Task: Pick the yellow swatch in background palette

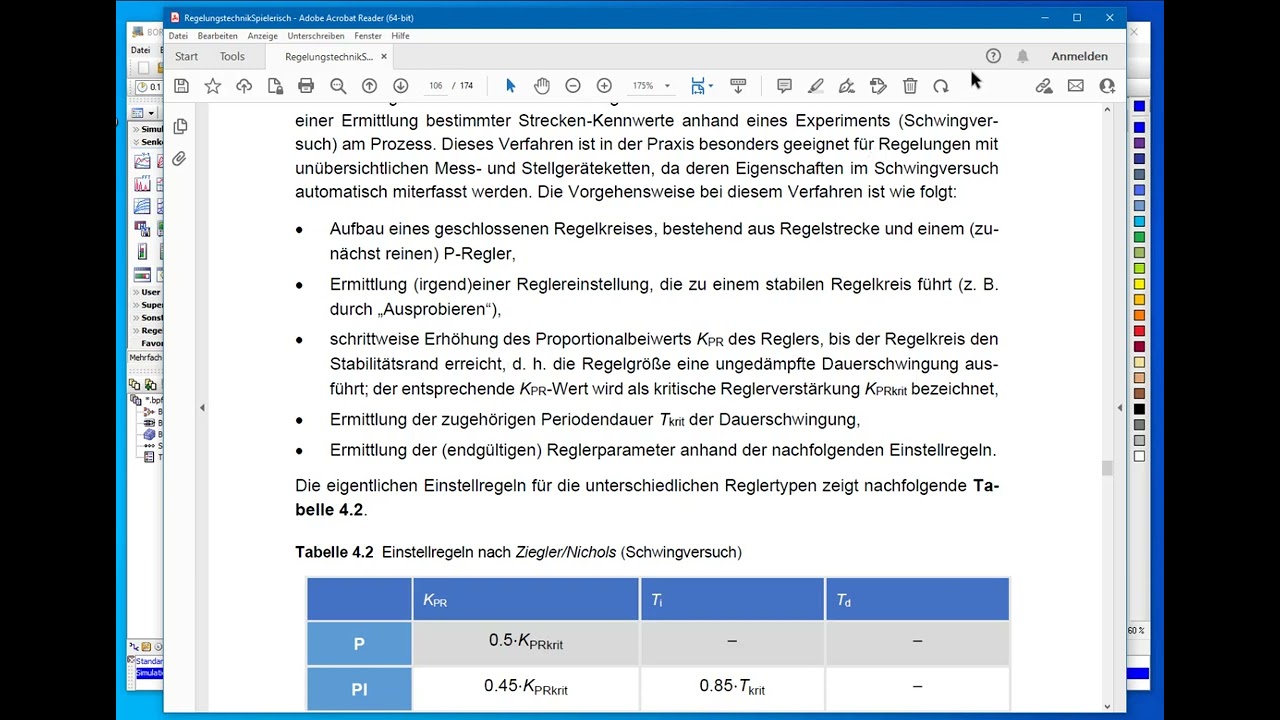Action: click(x=1139, y=284)
